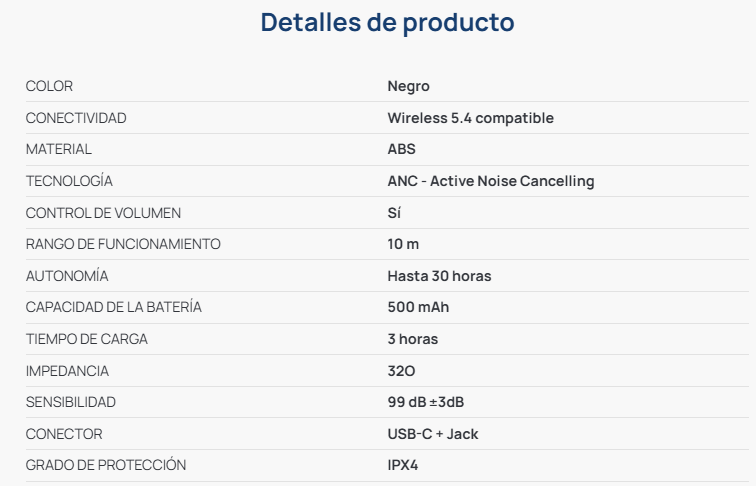Click the IMPEDANCIA row label

[67, 371]
